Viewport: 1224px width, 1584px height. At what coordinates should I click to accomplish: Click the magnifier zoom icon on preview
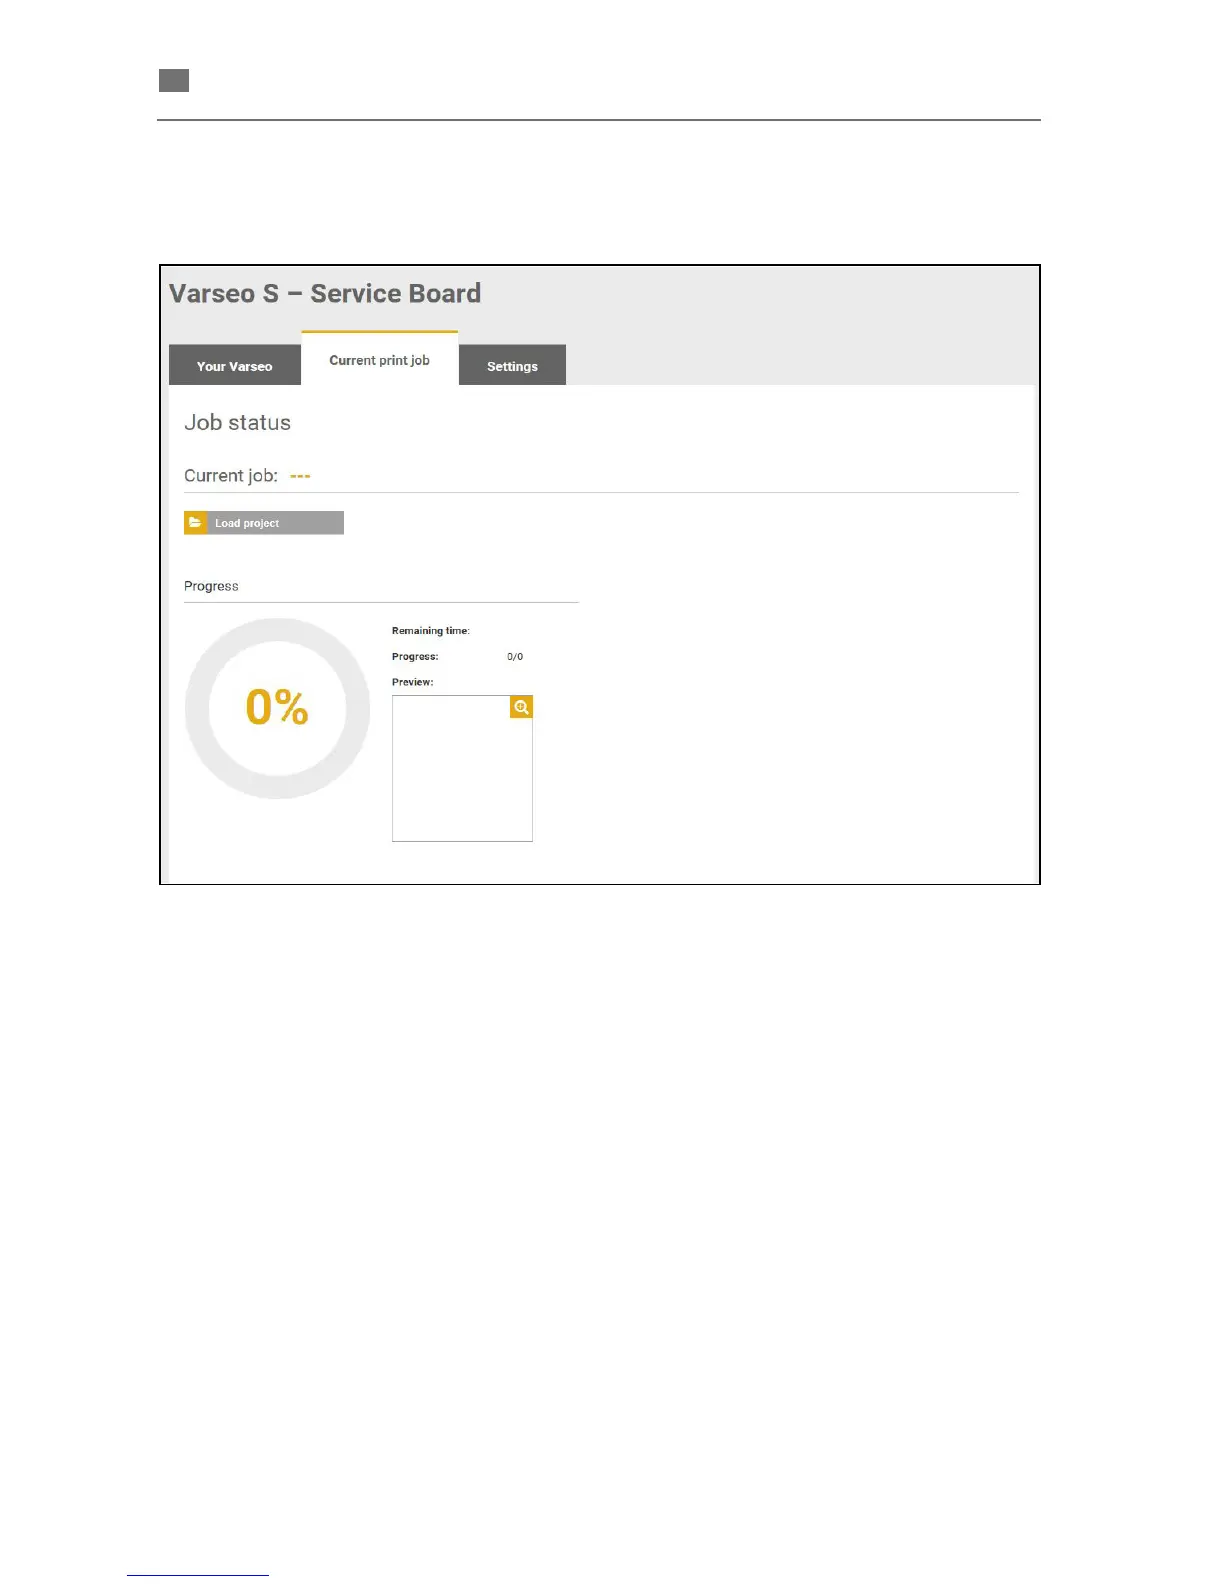(521, 707)
